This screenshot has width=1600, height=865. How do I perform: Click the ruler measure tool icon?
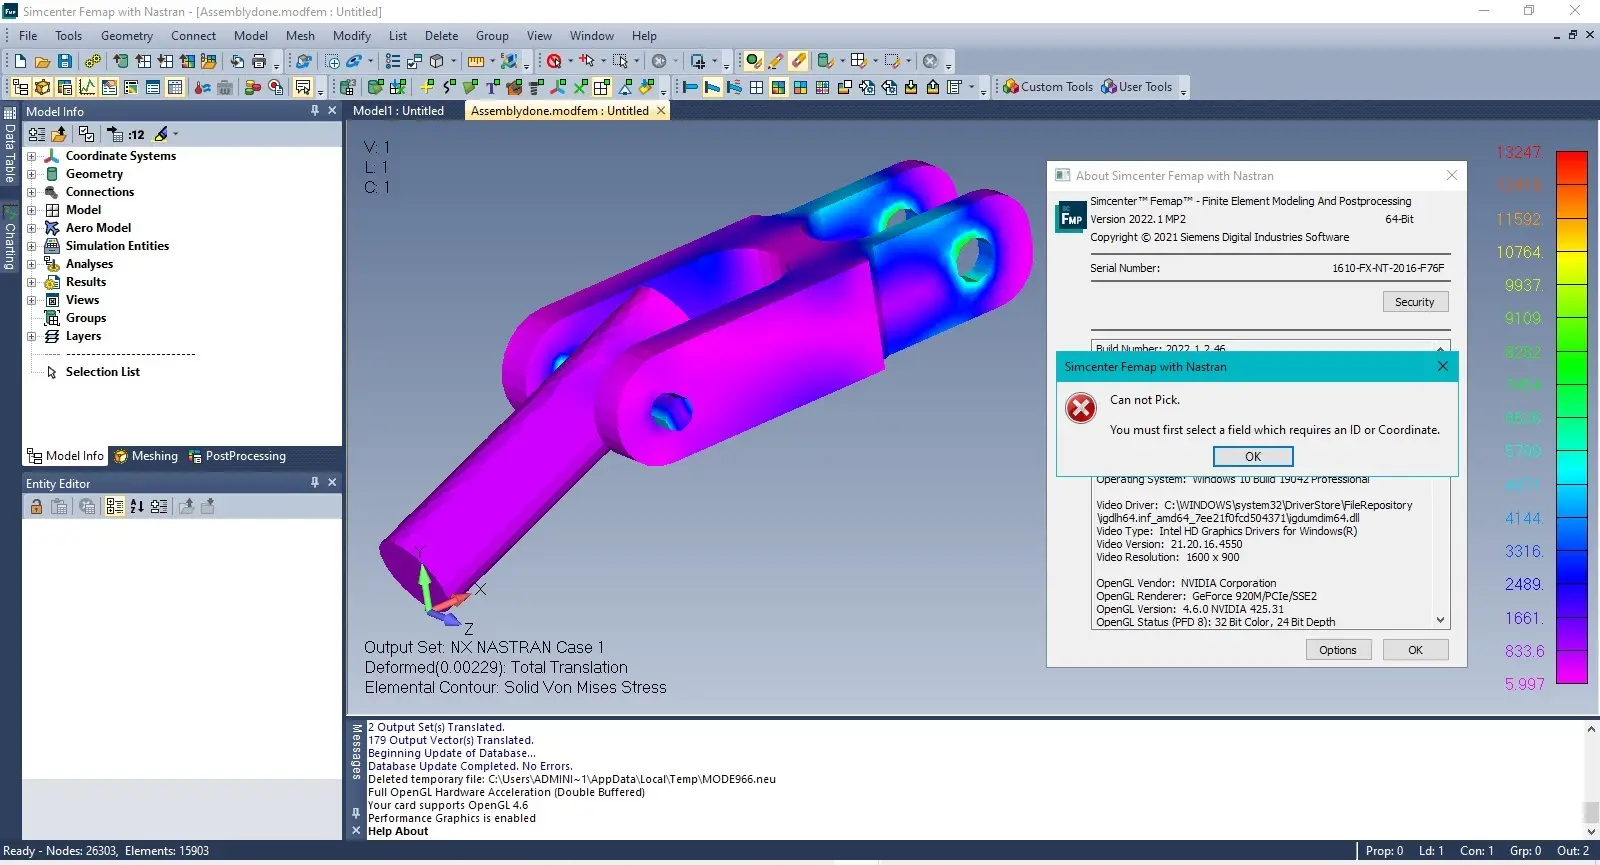[x=476, y=62]
